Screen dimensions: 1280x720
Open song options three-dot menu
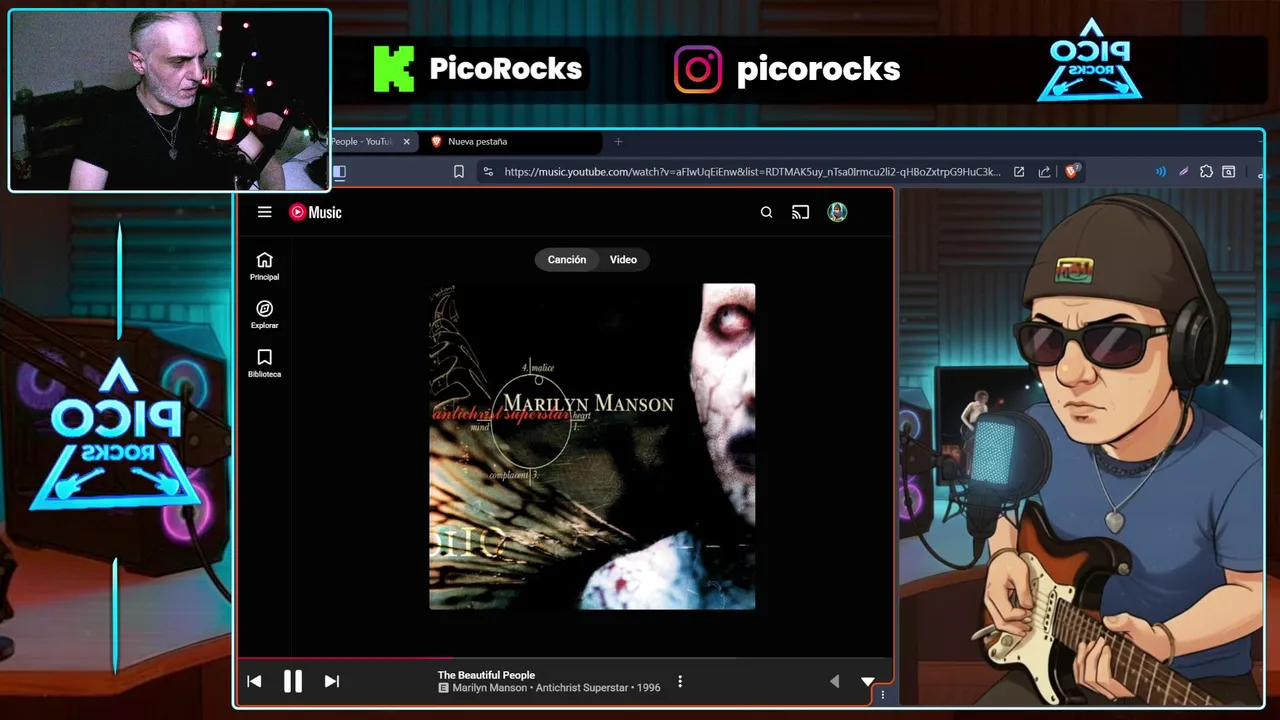(680, 681)
